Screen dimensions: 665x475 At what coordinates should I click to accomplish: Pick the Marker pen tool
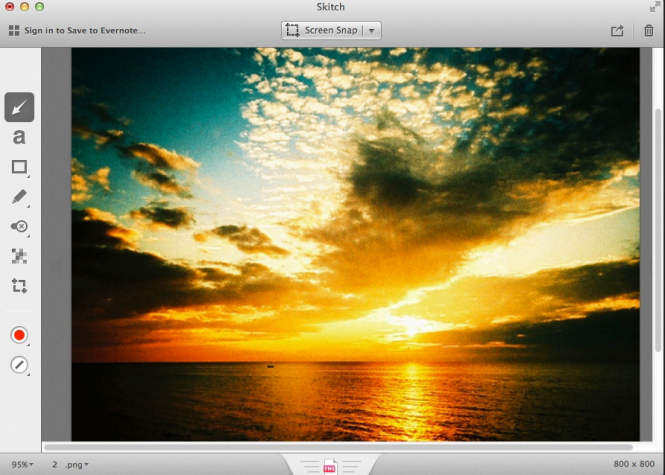coord(19,197)
